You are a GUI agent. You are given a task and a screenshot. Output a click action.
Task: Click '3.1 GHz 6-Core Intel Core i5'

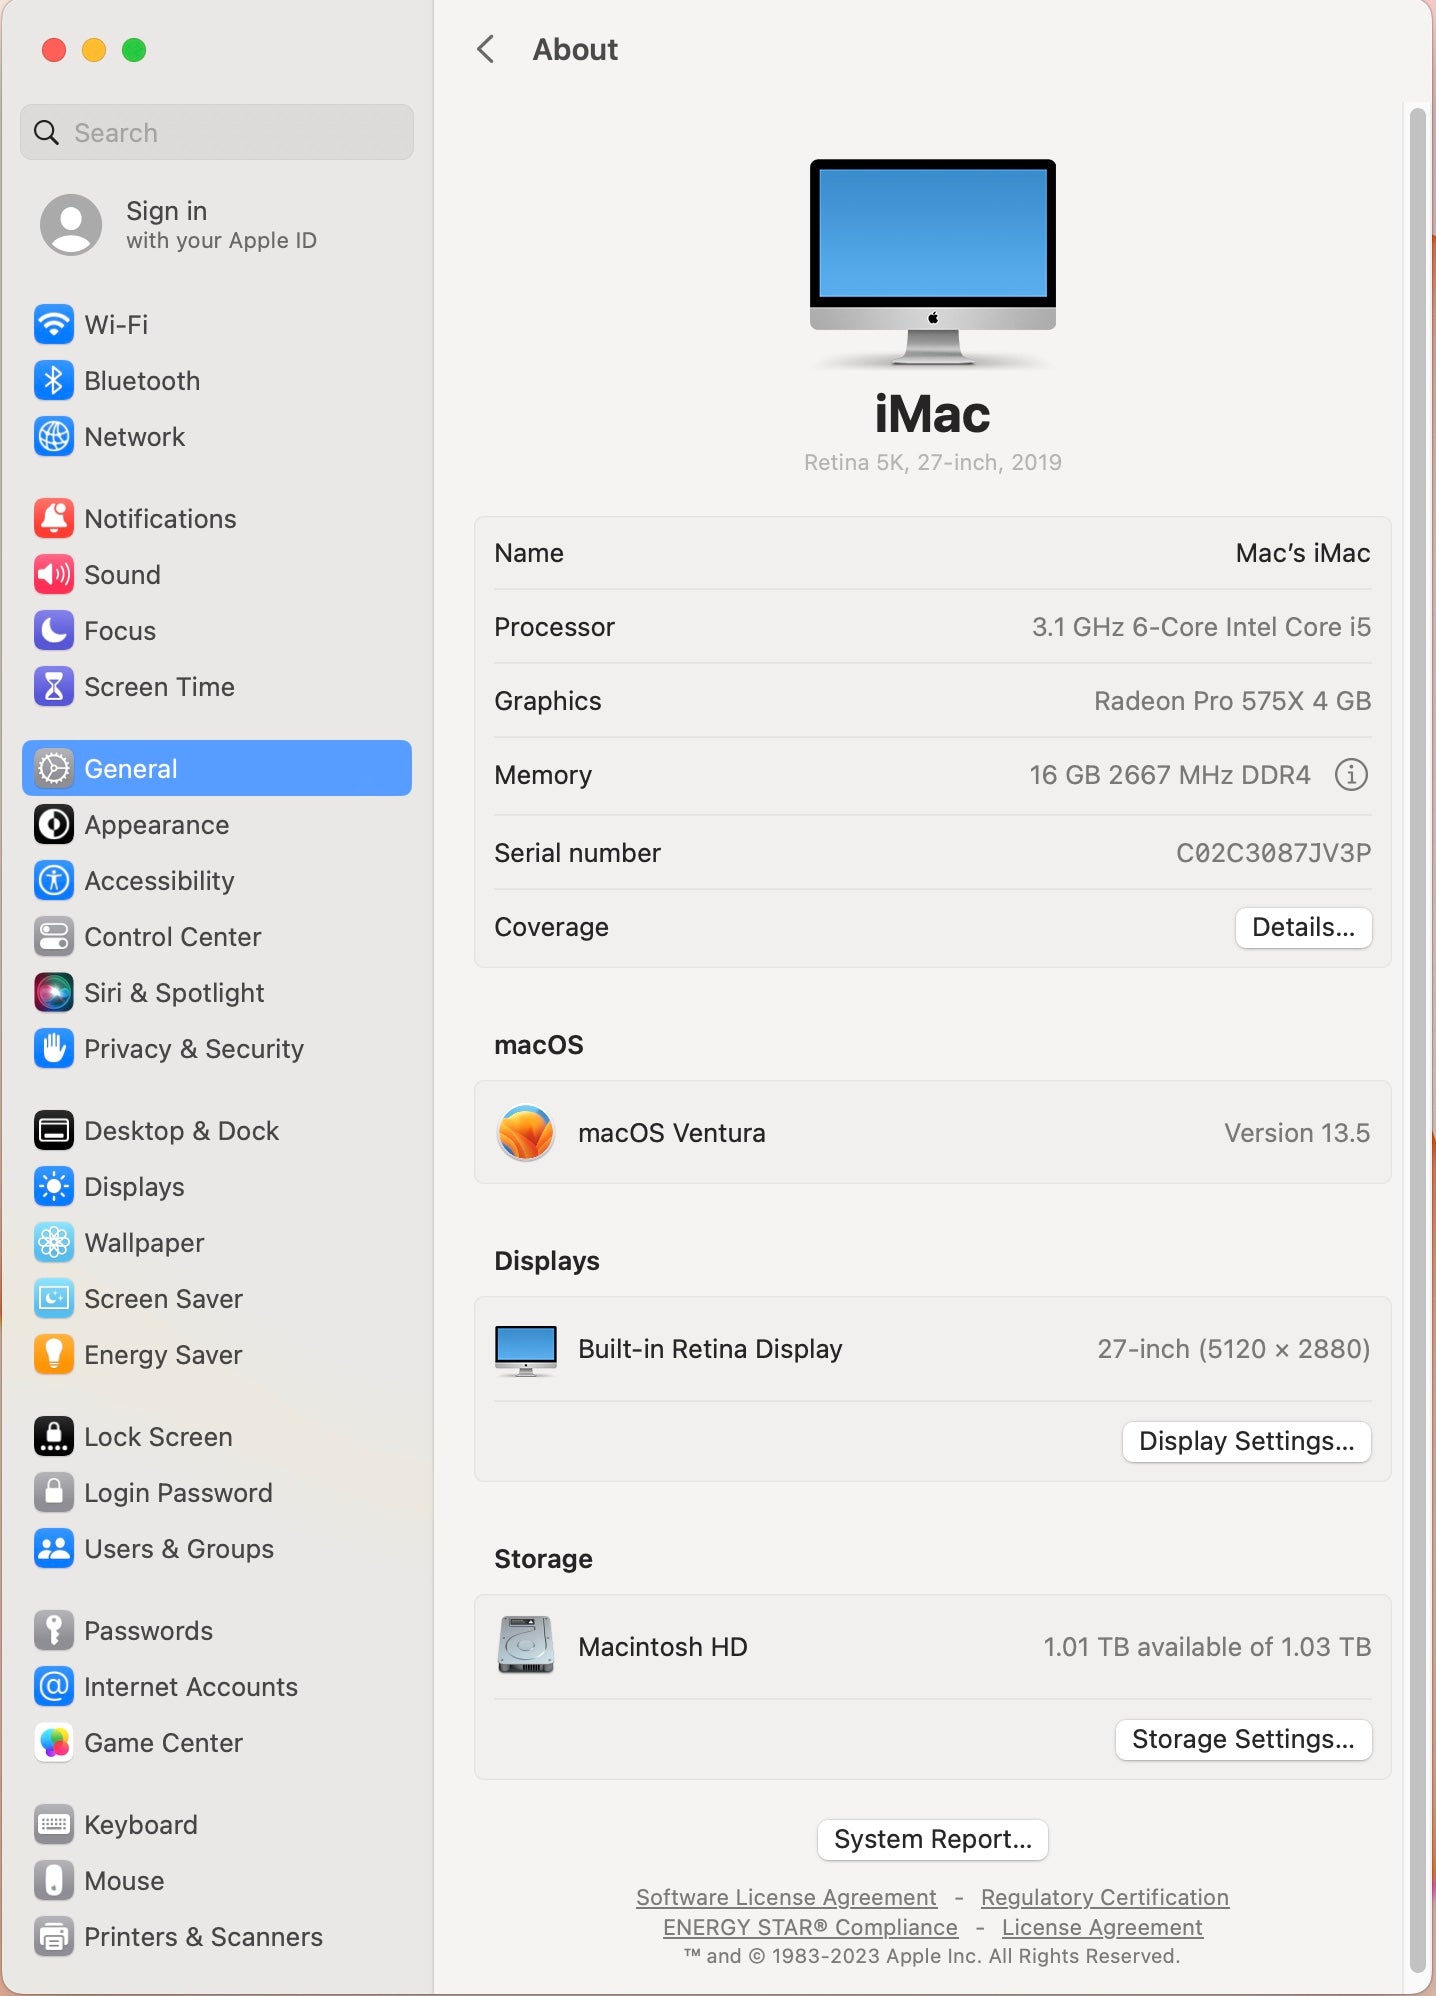pos(1201,627)
